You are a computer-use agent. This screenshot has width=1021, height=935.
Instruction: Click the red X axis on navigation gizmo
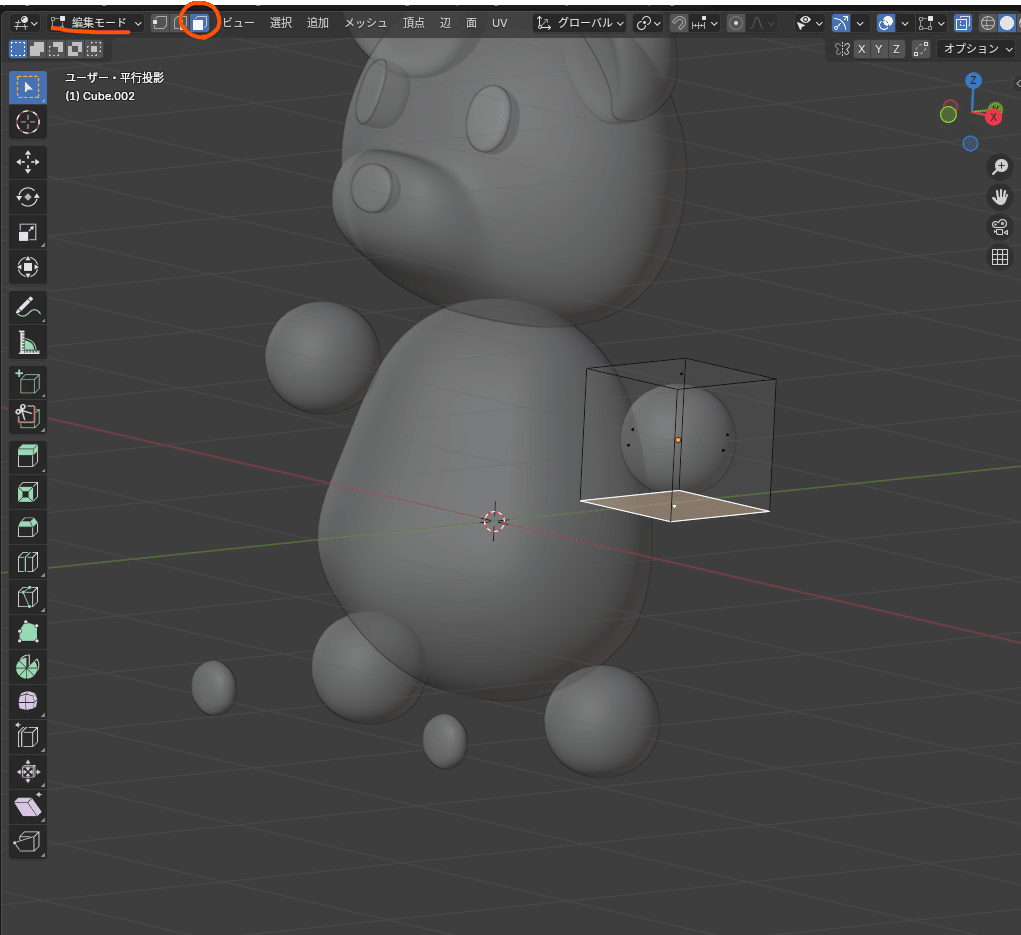coord(994,117)
